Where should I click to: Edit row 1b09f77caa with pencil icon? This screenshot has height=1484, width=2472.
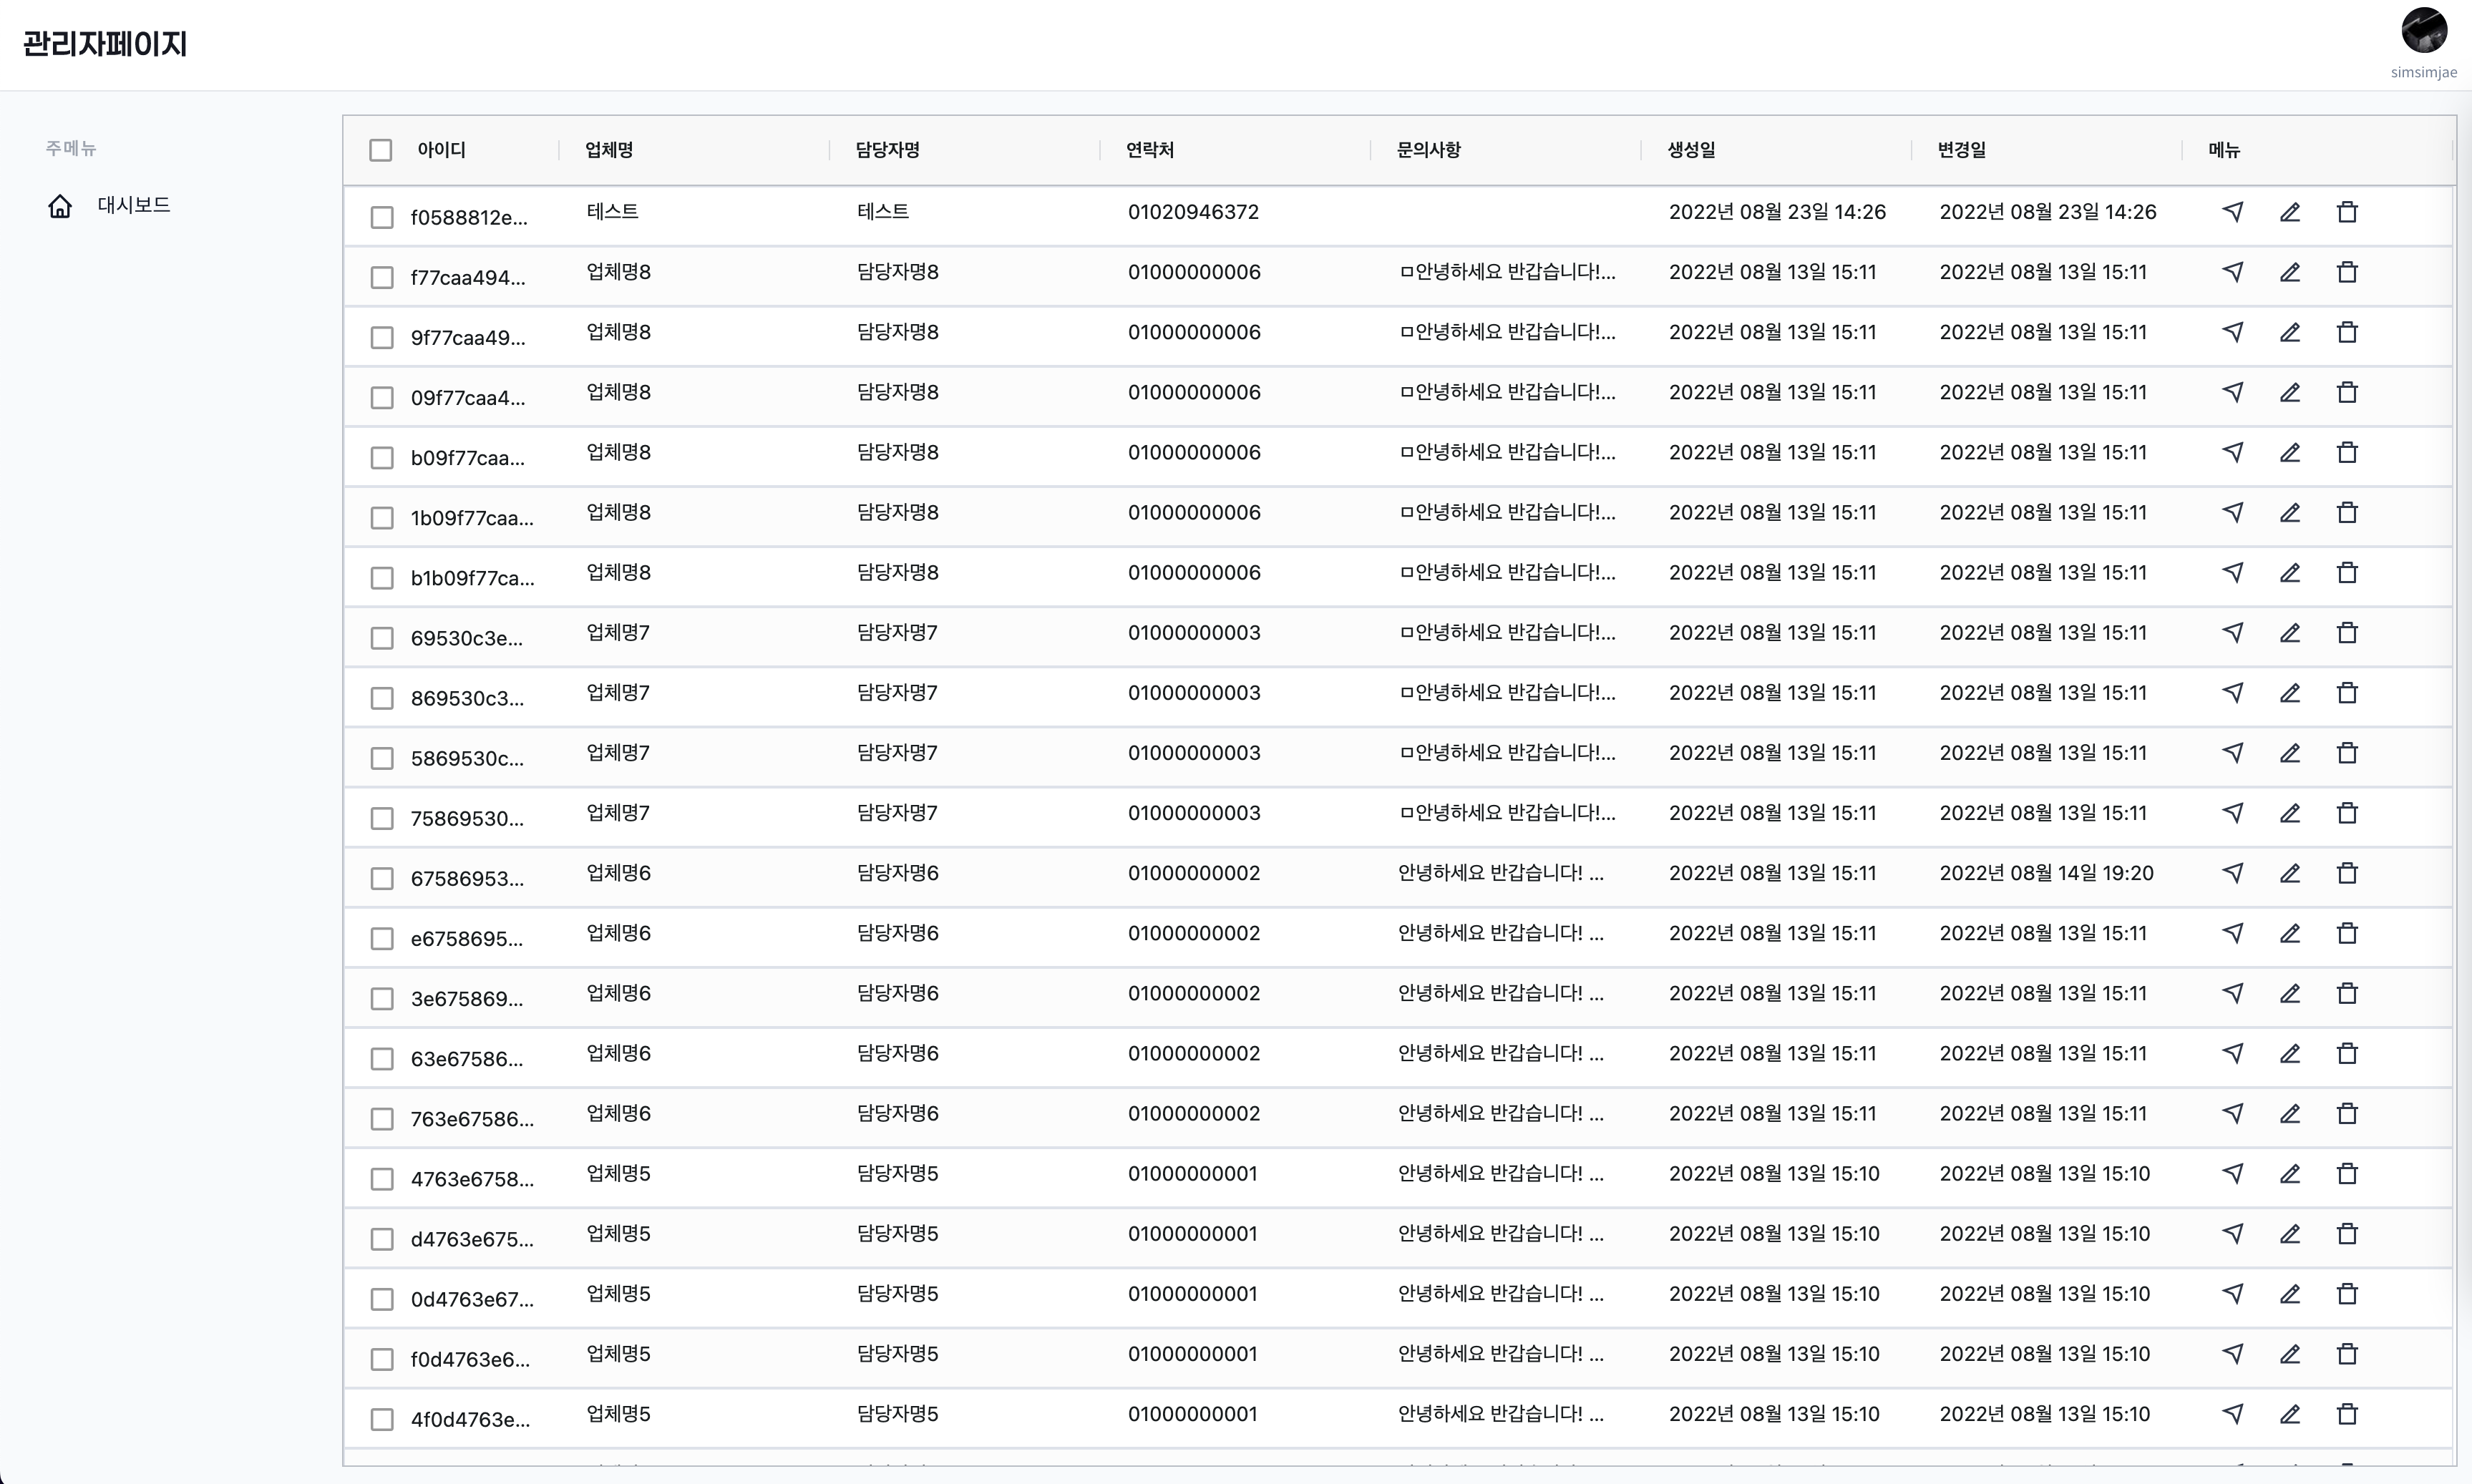tap(2290, 512)
